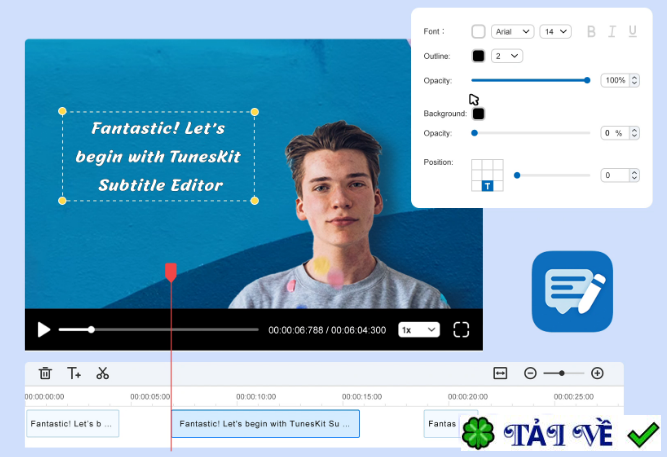Select the partly hidden 'Fantas' timeline clip
667x457 pixels.
click(442, 423)
